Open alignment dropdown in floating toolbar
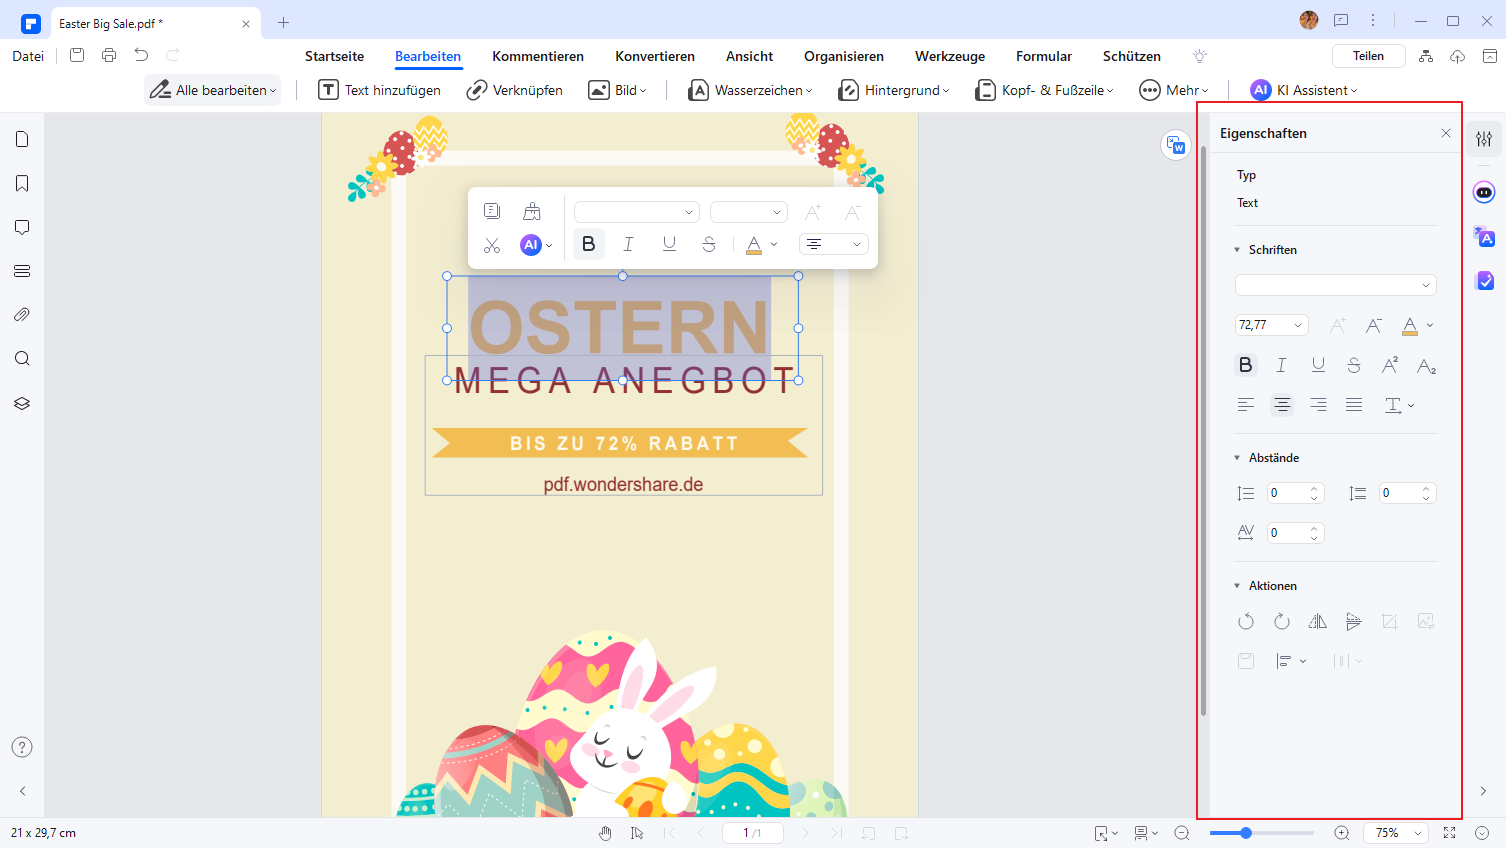 tap(834, 244)
